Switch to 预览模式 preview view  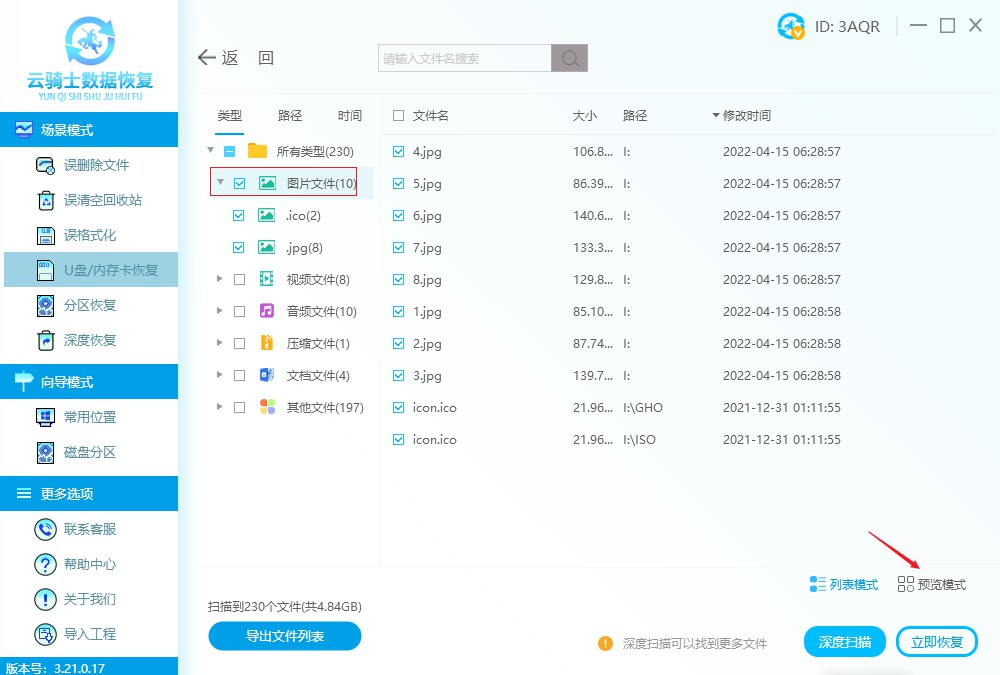pos(932,584)
